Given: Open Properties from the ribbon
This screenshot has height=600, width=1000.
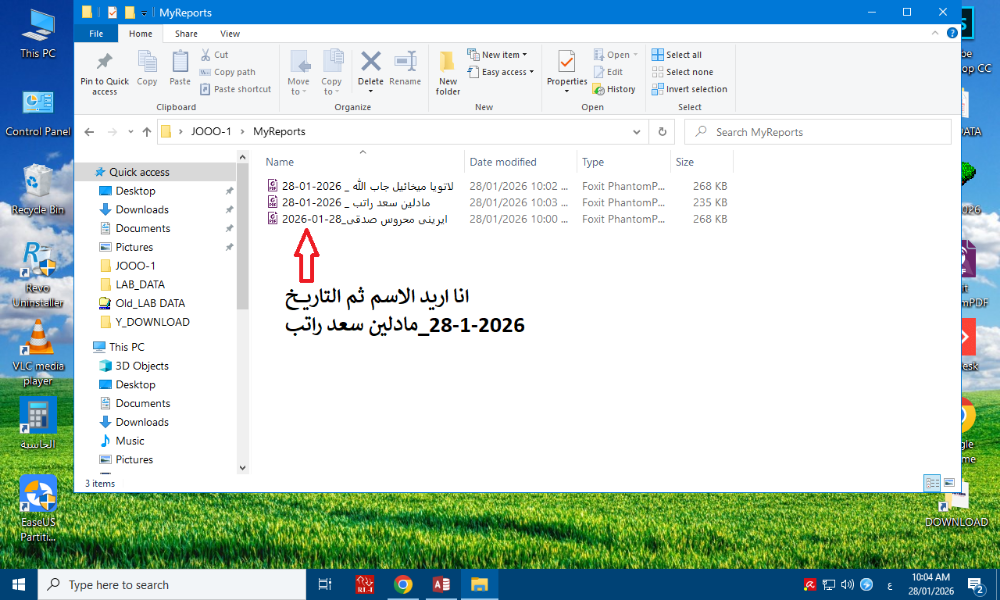Looking at the screenshot, I should click(x=566, y=67).
